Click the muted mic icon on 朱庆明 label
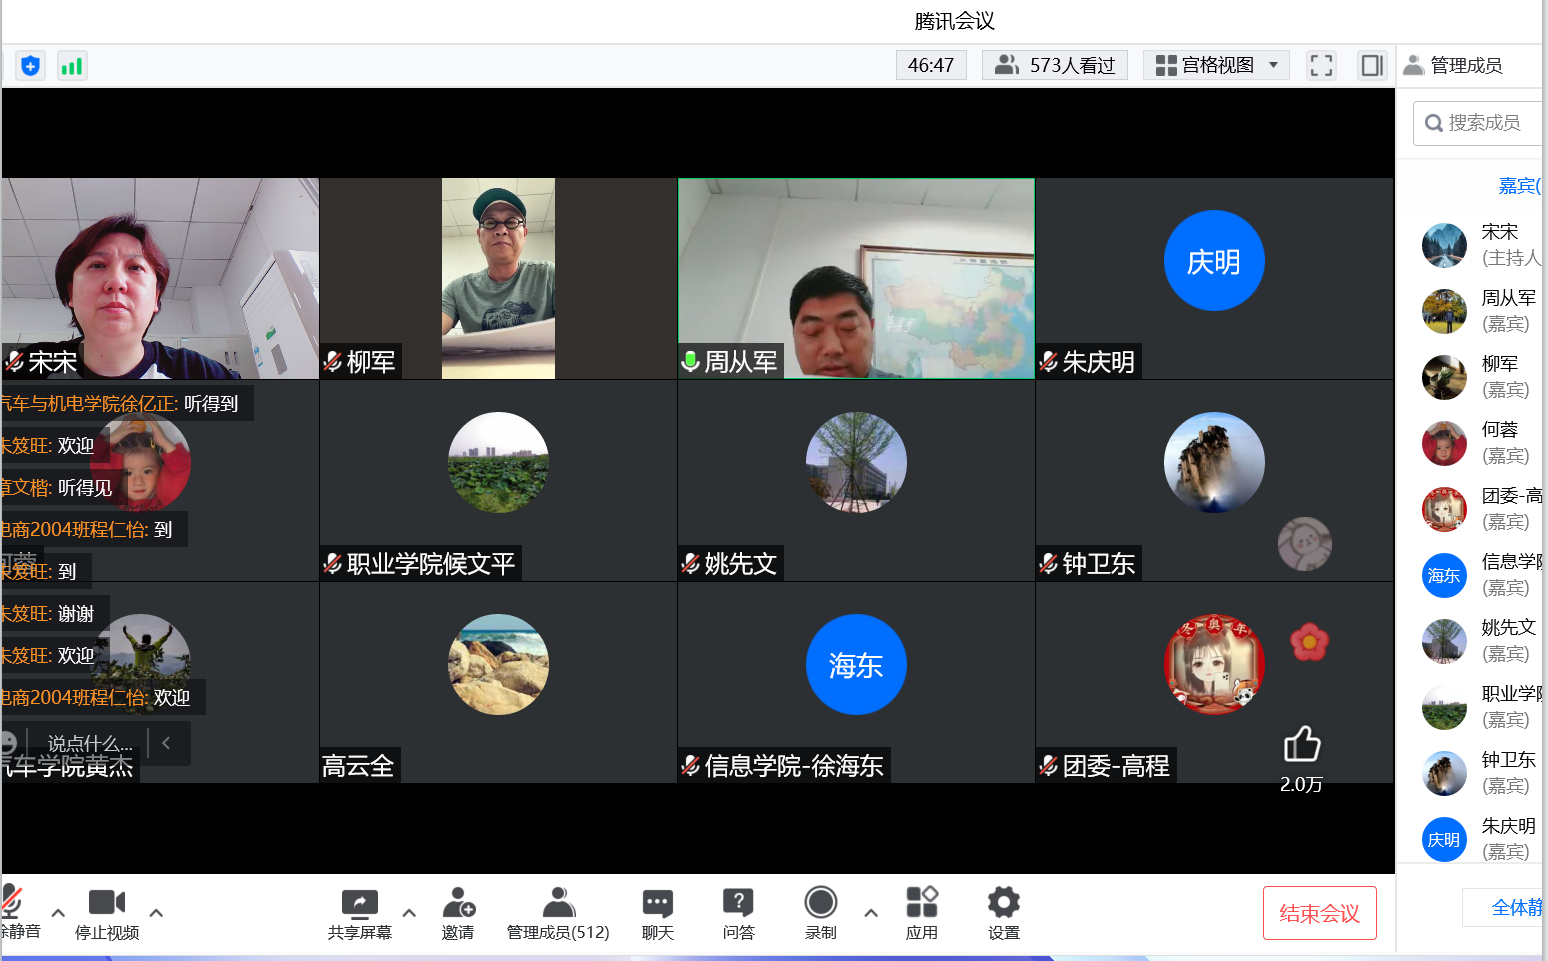 tap(1048, 362)
